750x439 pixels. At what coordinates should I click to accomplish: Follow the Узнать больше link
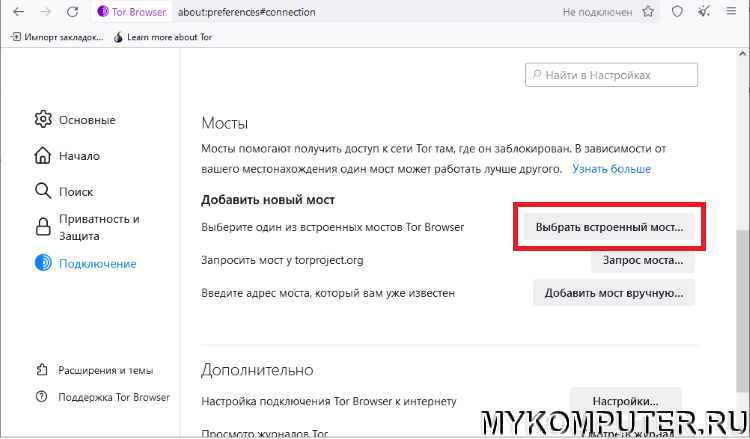tap(611, 169)
